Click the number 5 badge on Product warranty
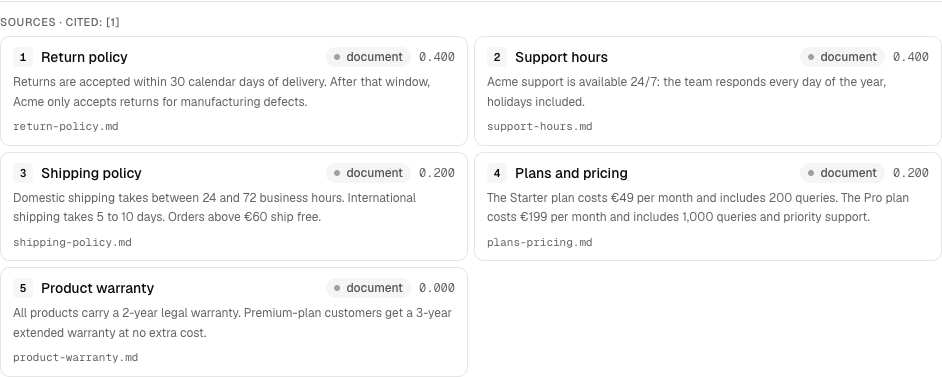The width and height of the screenshot is (942, 377). click(x=23, y=288)
